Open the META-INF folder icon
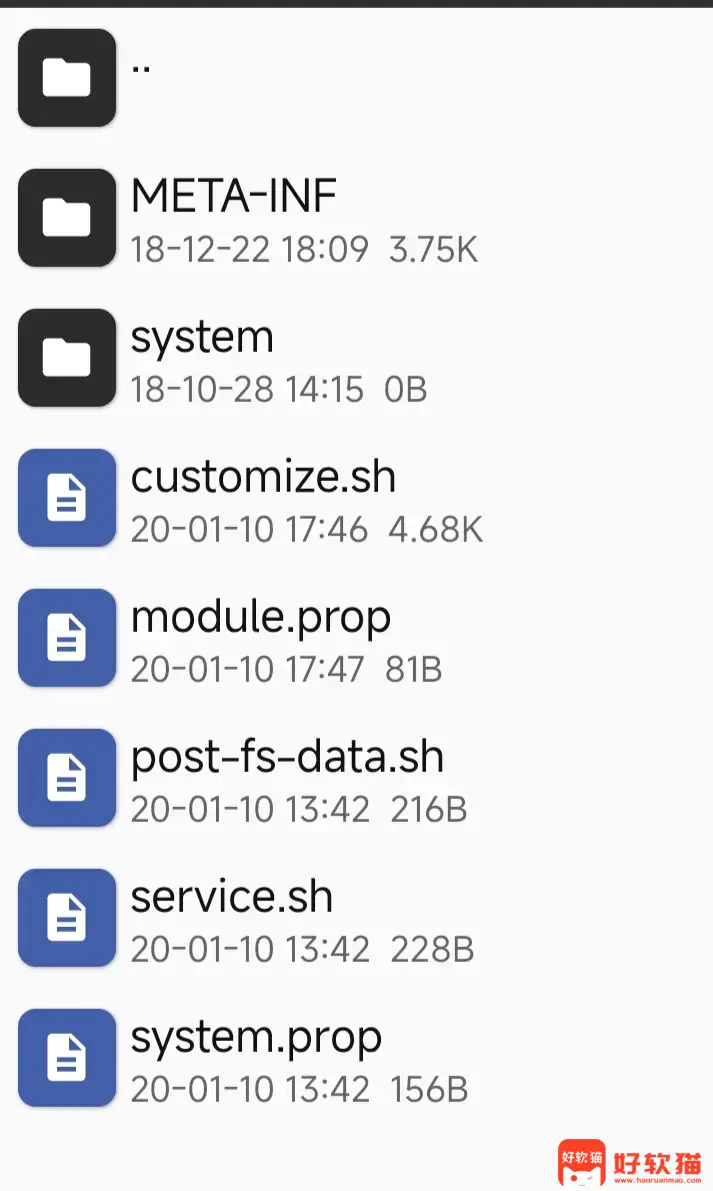The image size is (713, 1191). (67, 218)
